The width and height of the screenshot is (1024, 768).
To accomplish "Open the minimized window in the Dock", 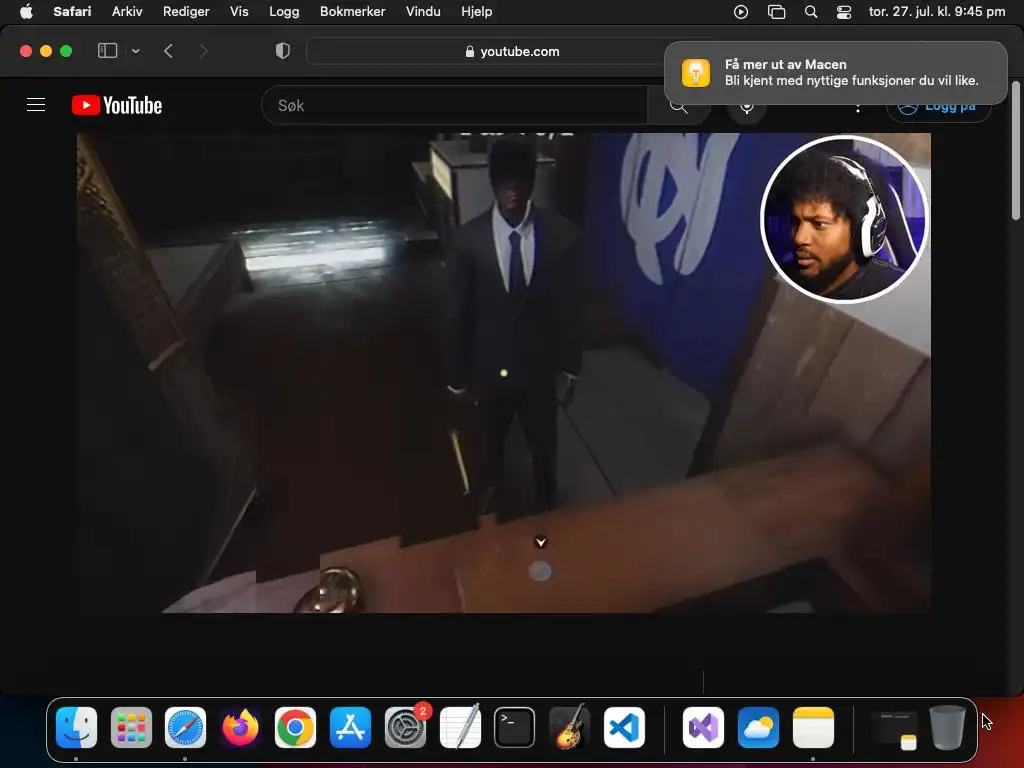I will (x=893, y=729).
